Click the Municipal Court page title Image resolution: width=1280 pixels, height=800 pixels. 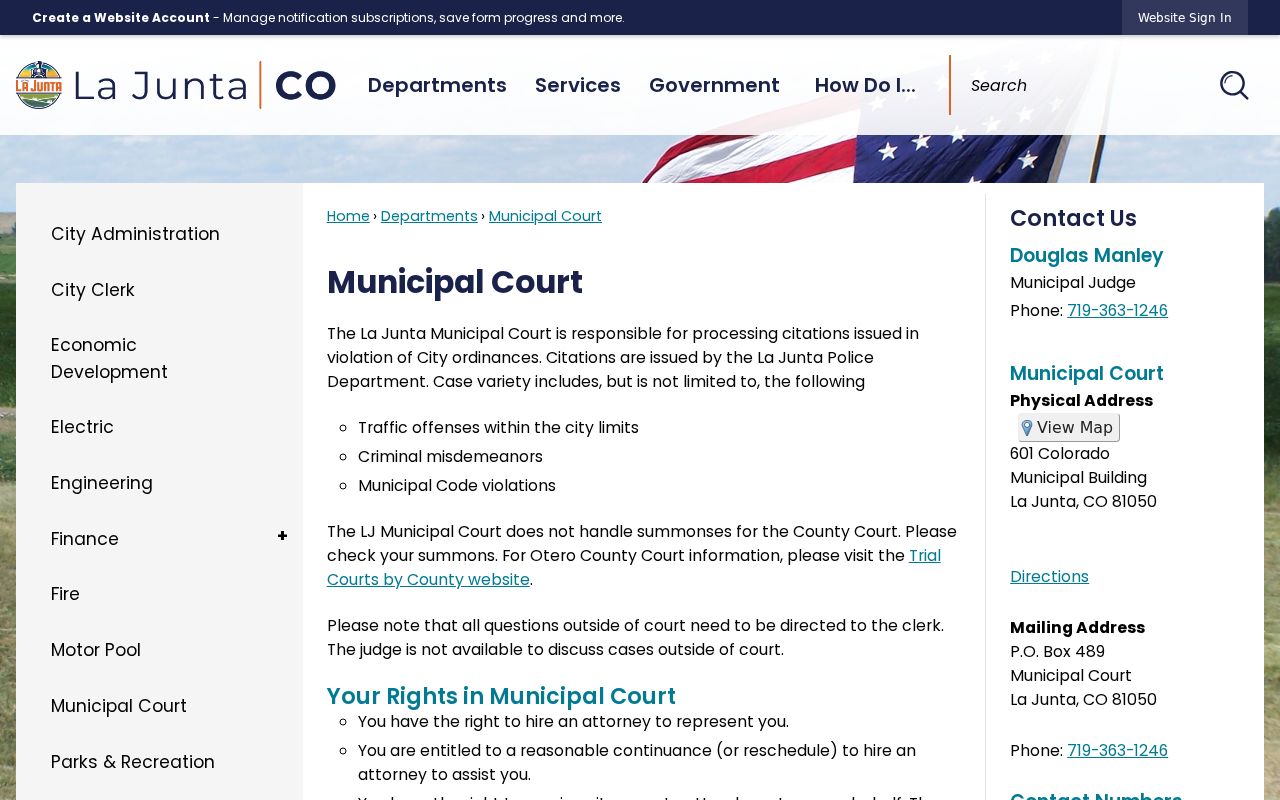coord(455,283)
